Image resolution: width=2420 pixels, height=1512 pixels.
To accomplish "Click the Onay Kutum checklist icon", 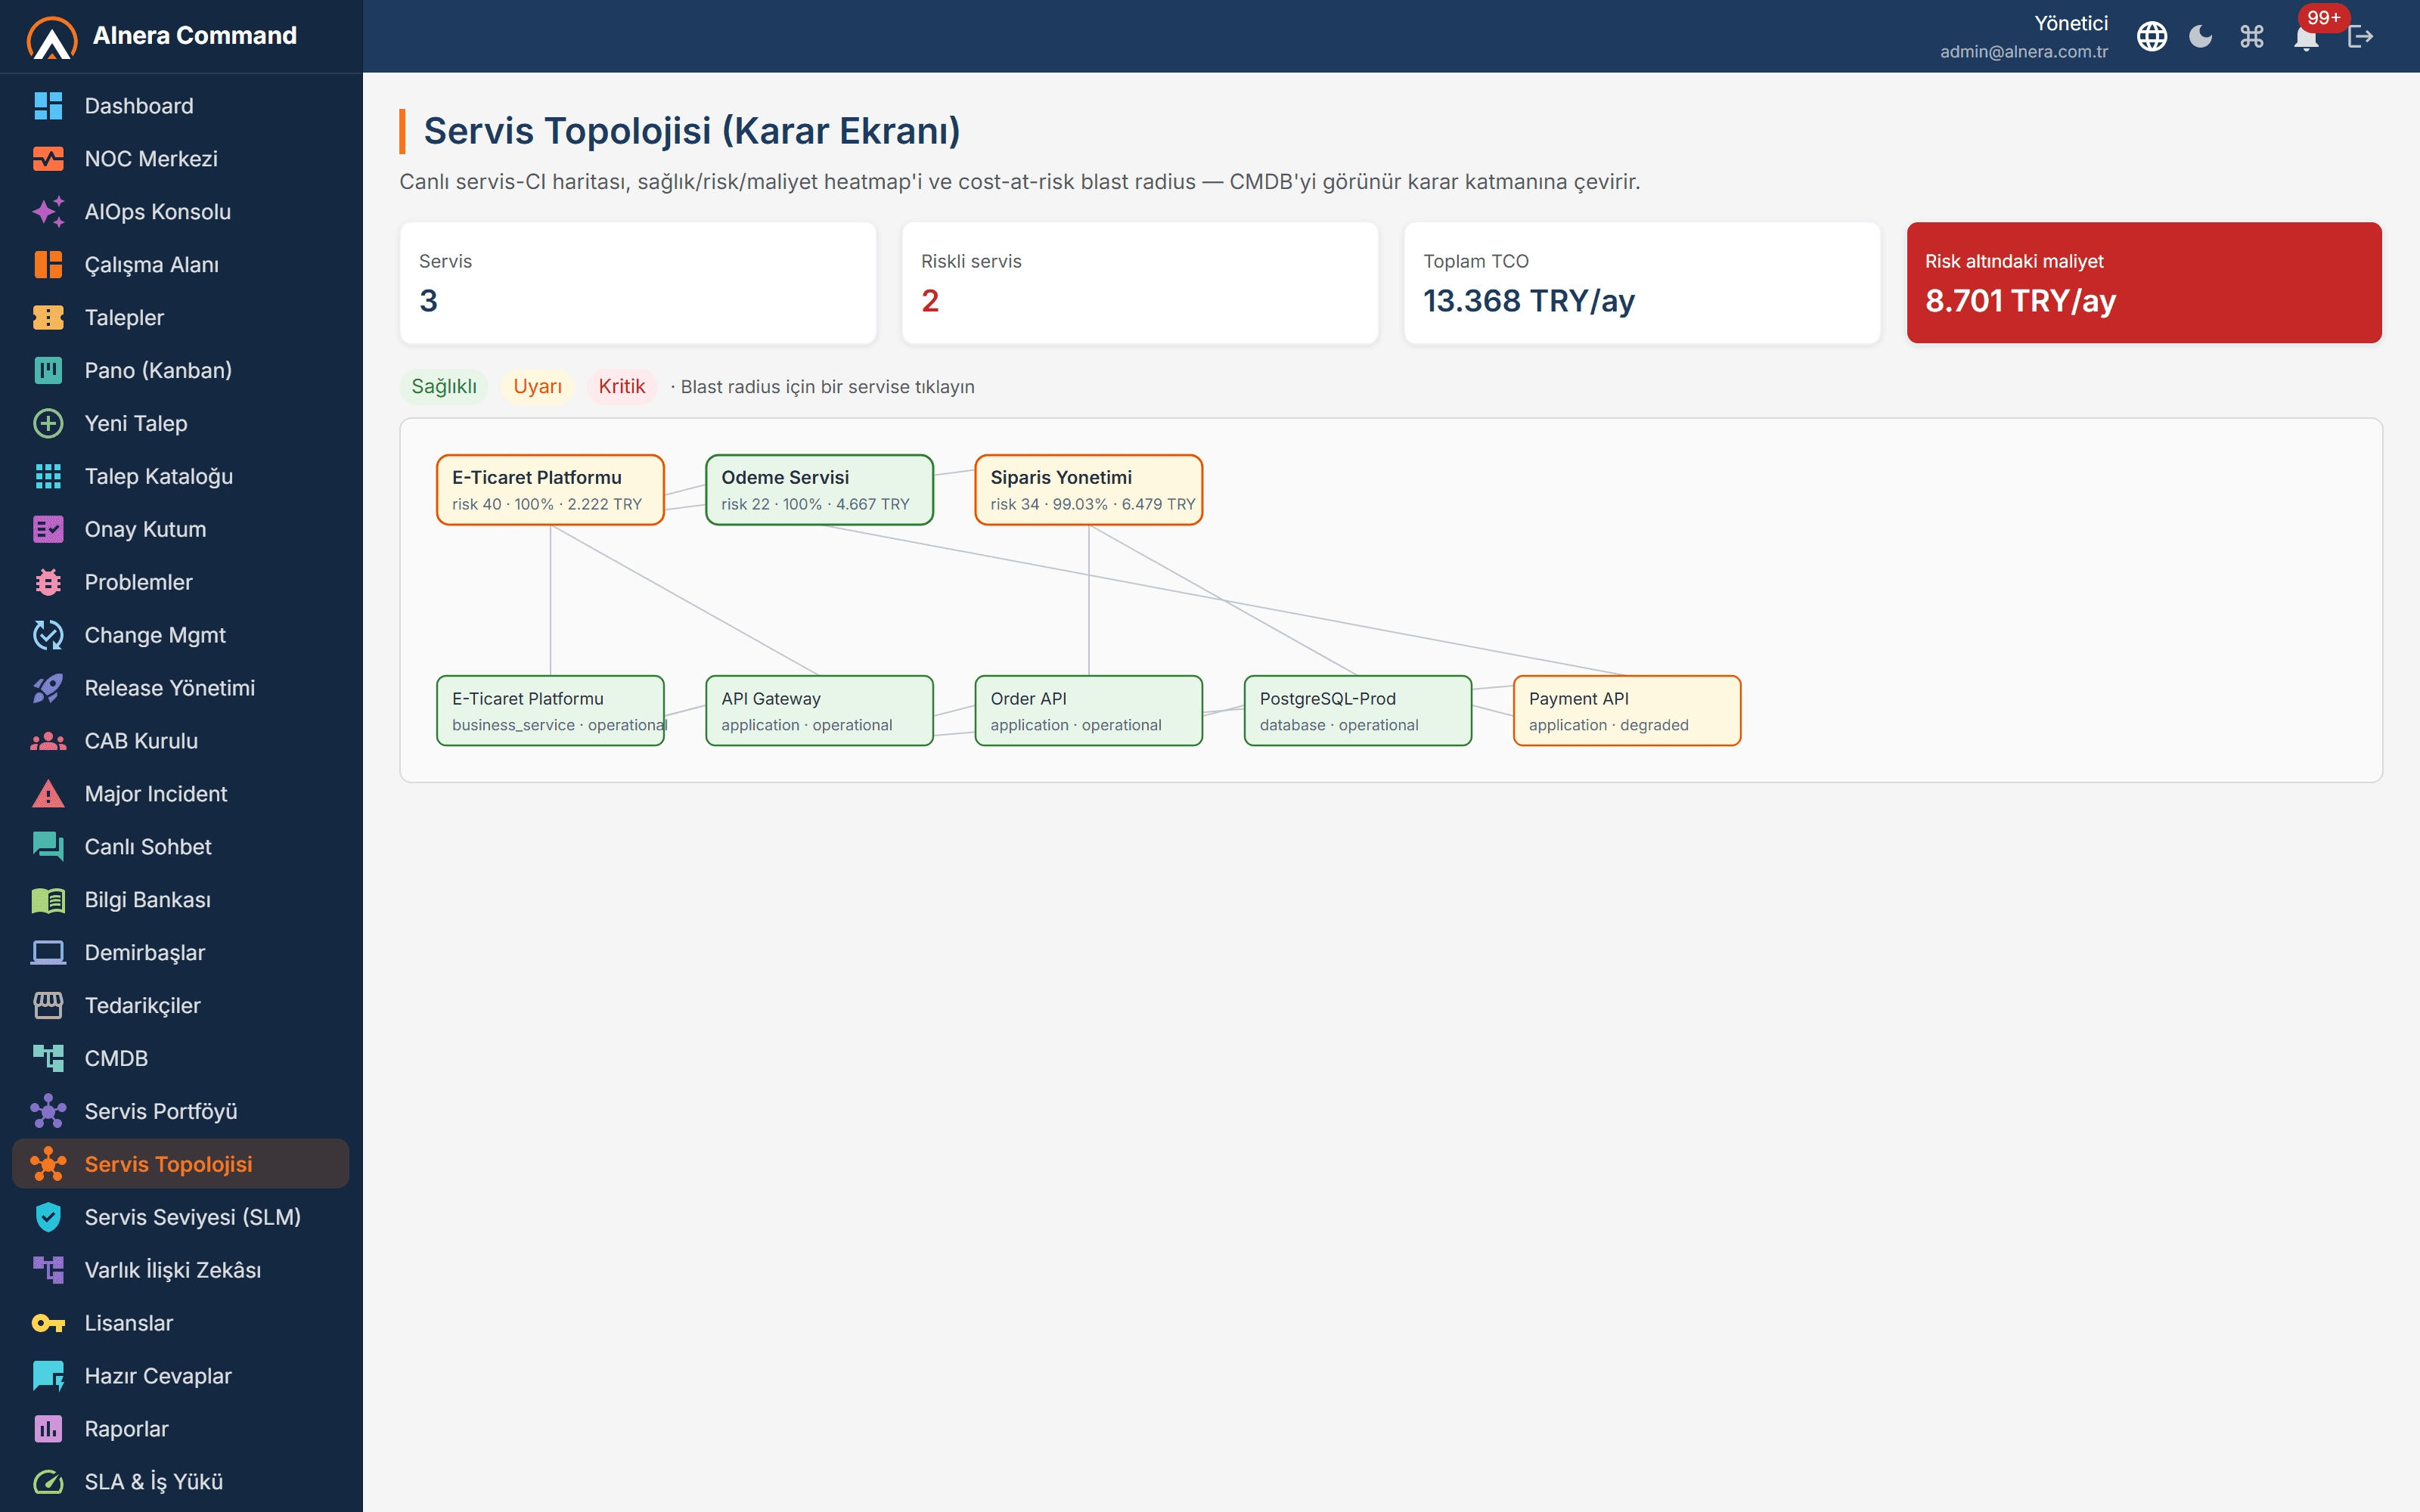I will point(48,530).
